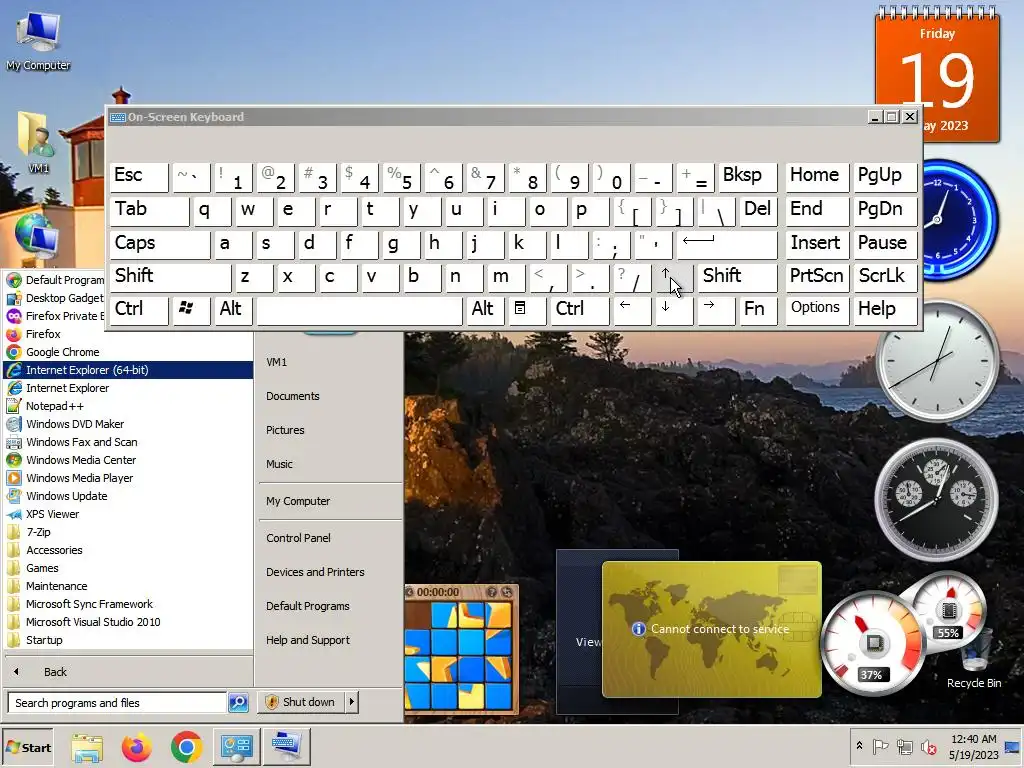Click the picture puzzle help icon

492,592
